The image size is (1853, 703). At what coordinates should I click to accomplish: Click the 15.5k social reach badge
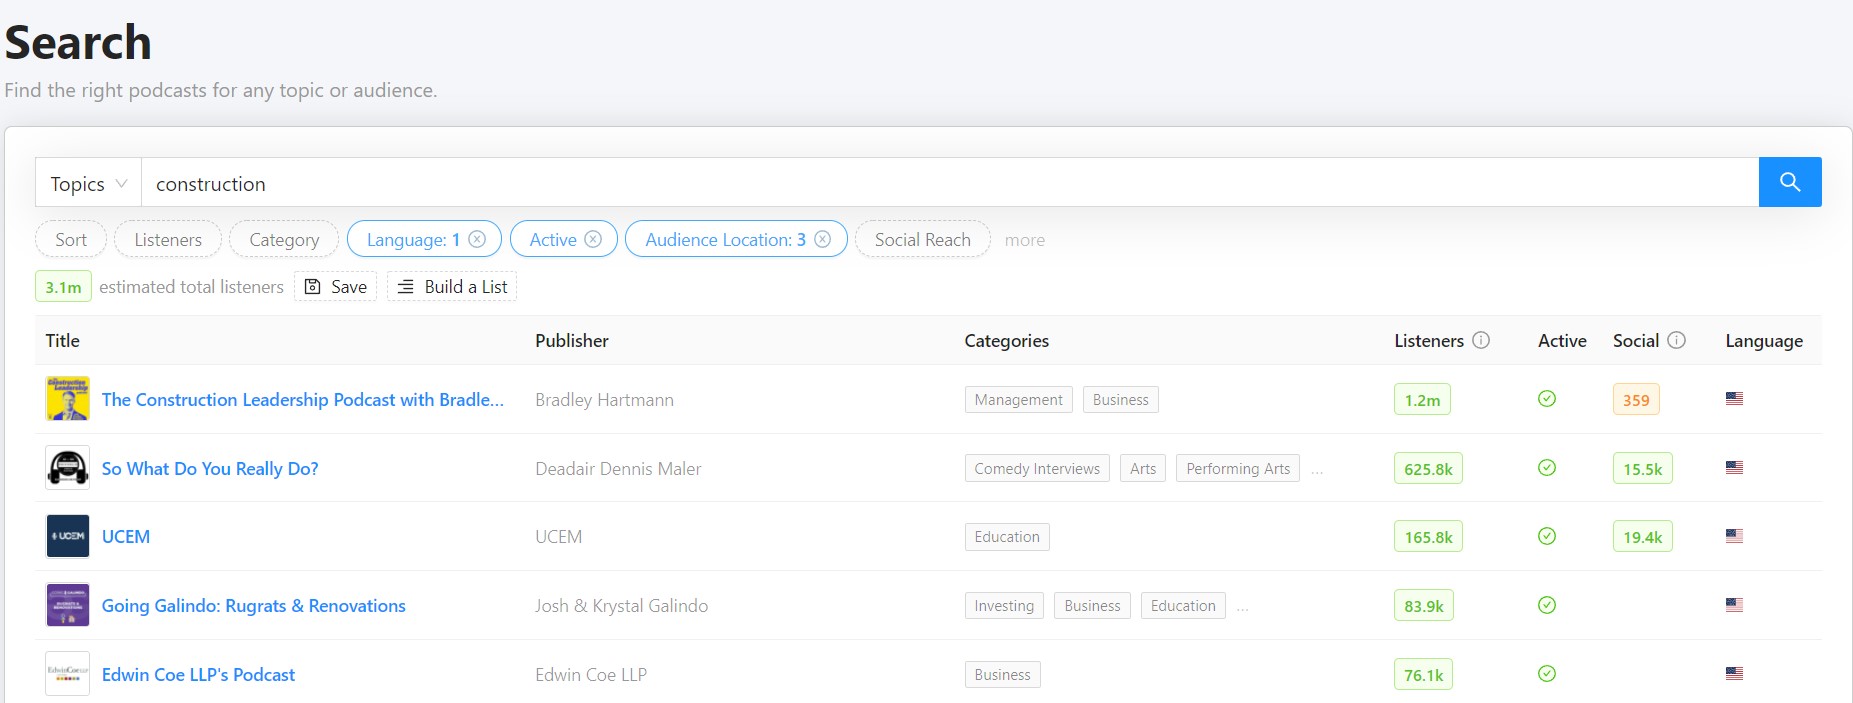point(1642,468)
